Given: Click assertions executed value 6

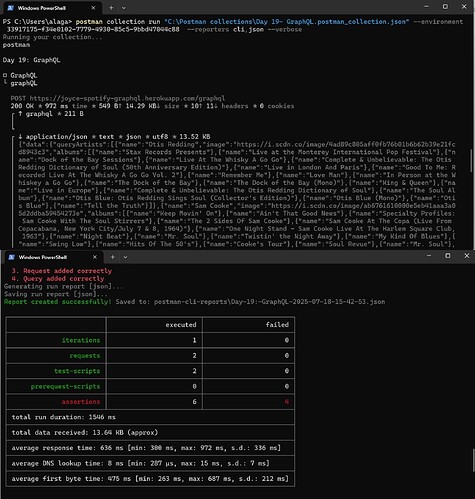Looking at the screenshot, I should (x=194, y=402).
